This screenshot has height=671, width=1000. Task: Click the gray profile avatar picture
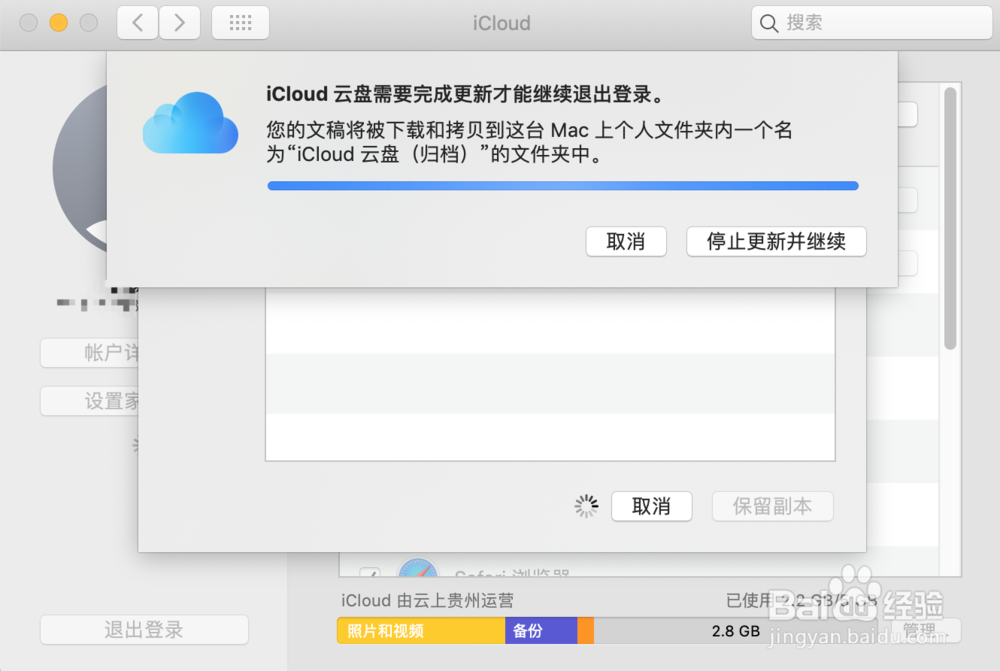tap(80, 170)
